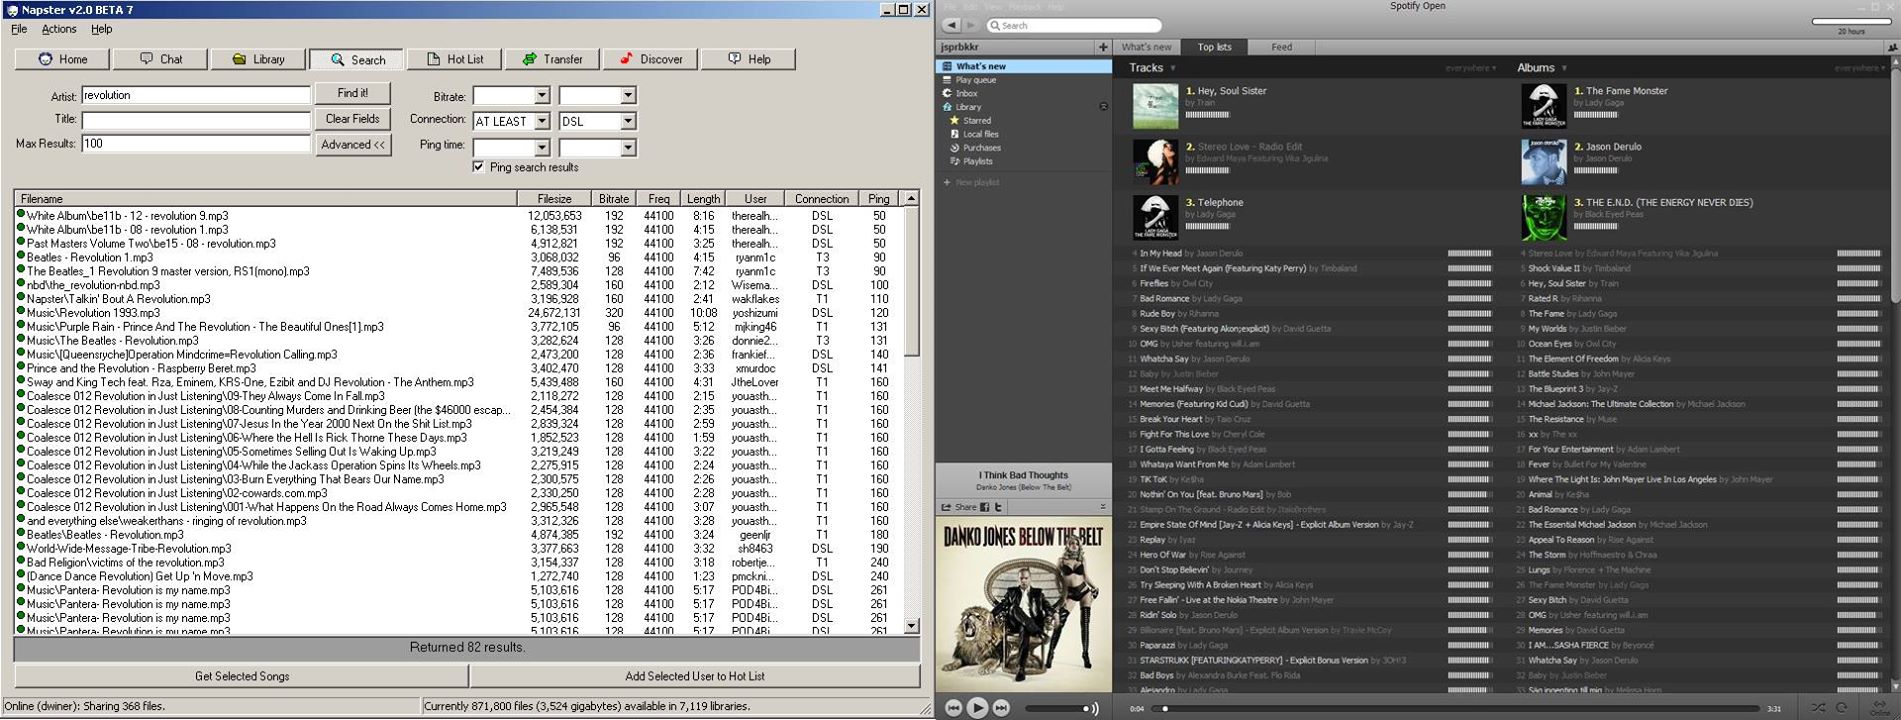Open the Tracks dropdown arrow in Spotify

[1172, 69]
